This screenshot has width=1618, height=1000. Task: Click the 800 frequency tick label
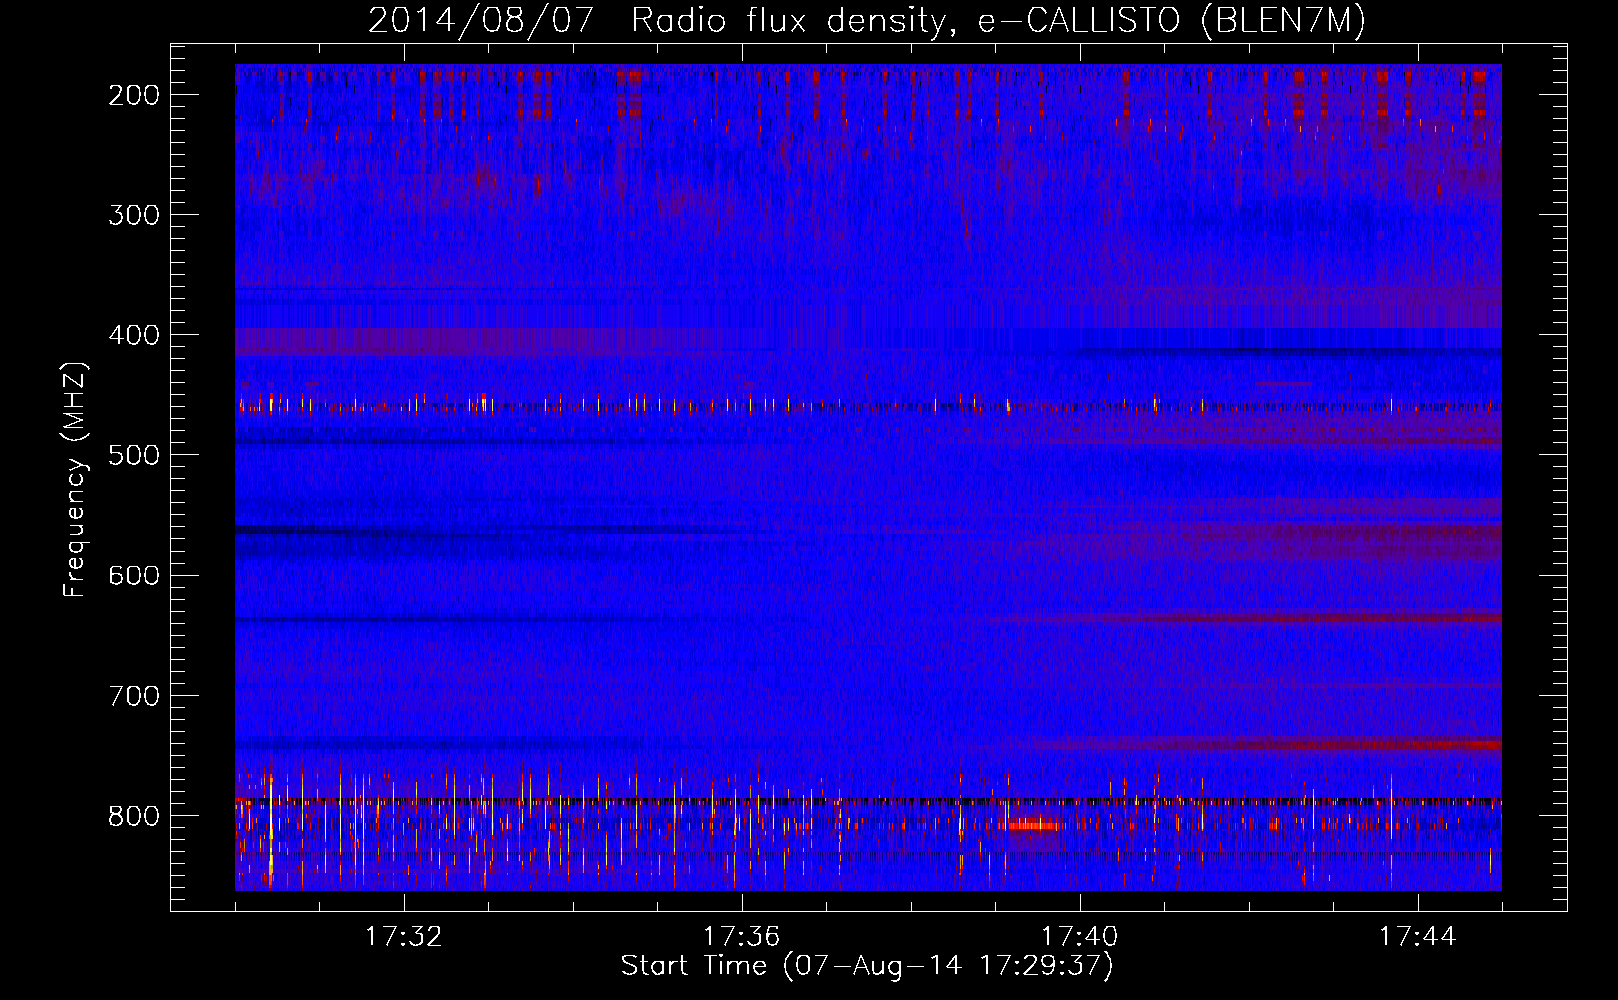[133, 815]
